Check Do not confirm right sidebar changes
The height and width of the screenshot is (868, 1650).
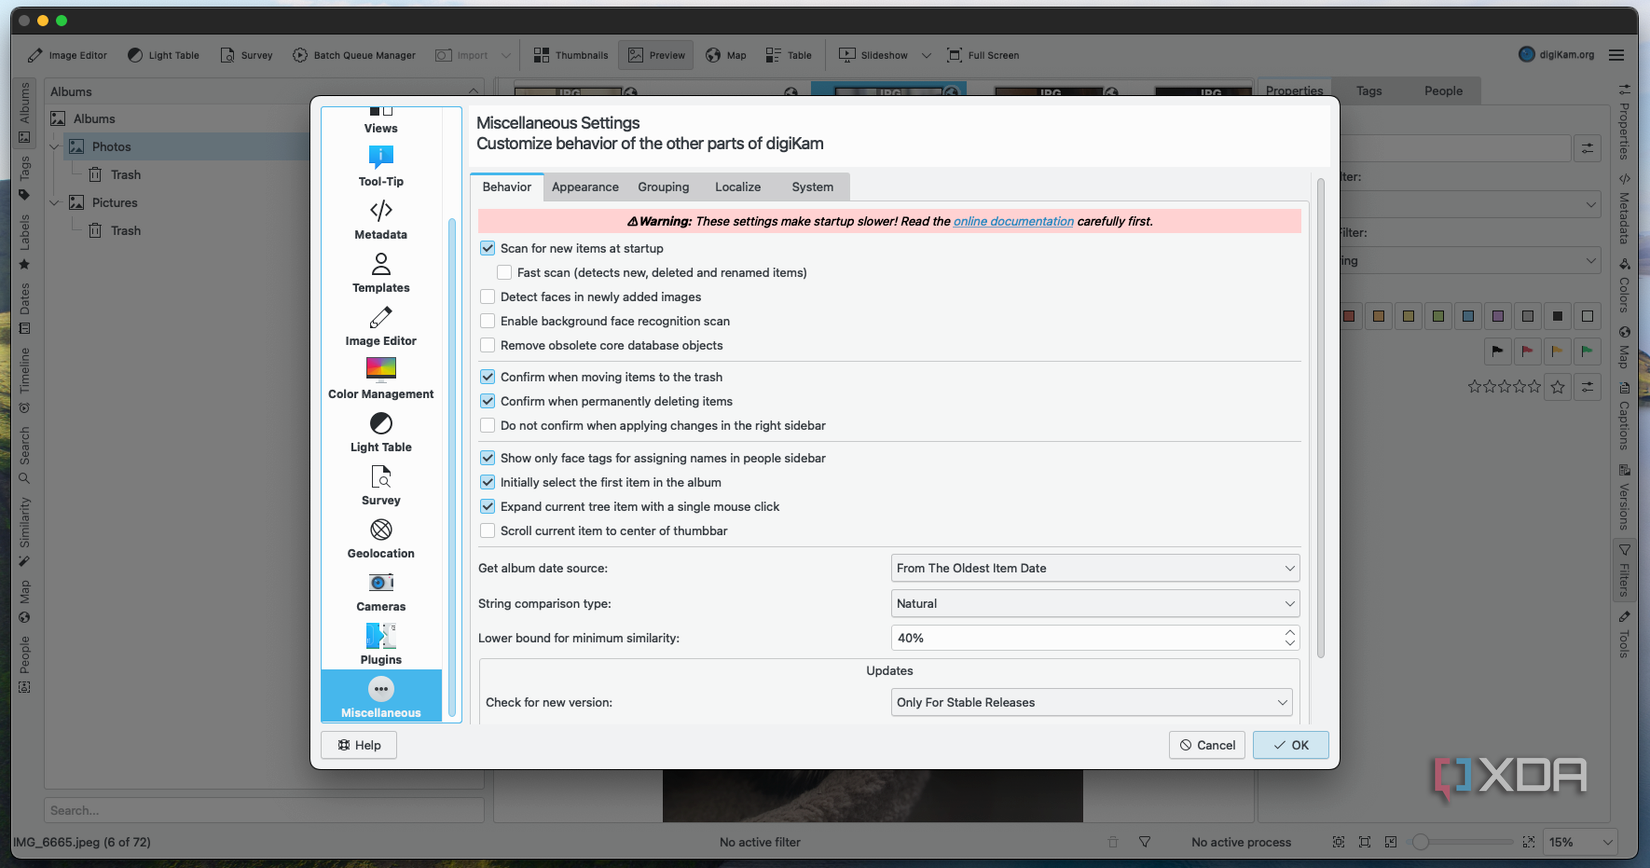[487, 425]
